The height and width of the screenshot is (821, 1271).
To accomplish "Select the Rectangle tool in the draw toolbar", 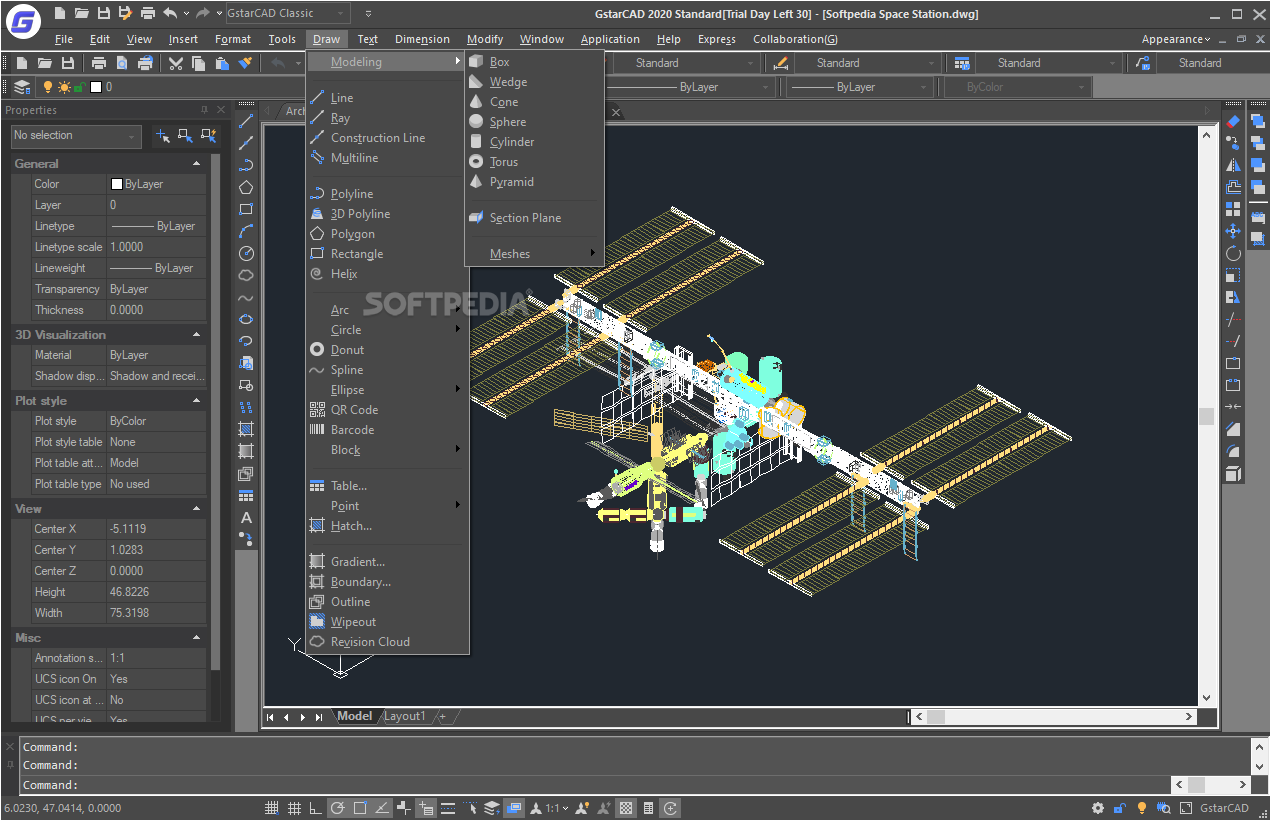I will 246,209.
